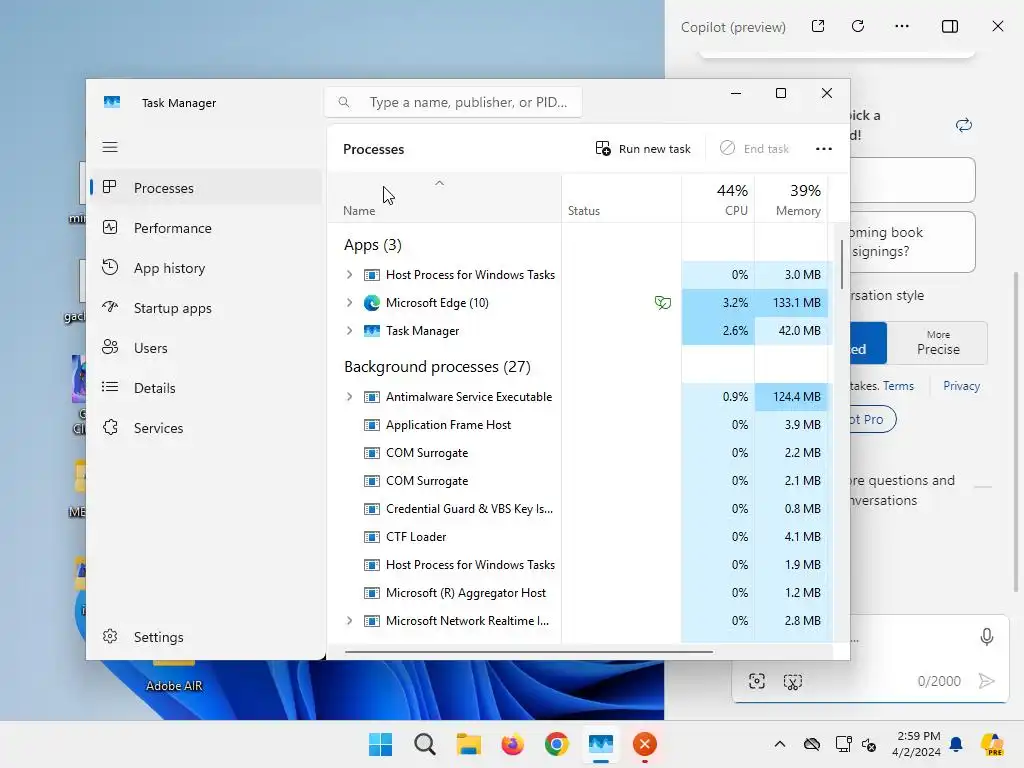This screenshot has height=768, width=1024.
Task: Click the Apps (3) group header
Action: tap(373, 245)
